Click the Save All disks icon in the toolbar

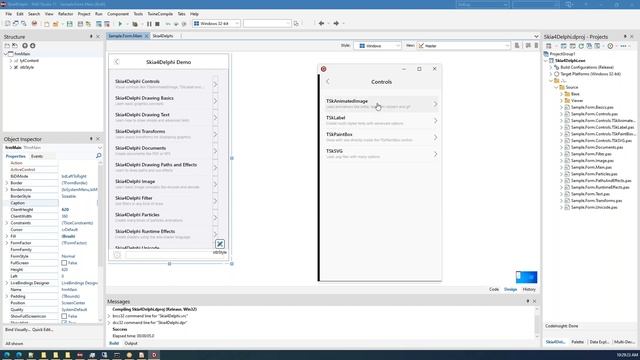80,24
